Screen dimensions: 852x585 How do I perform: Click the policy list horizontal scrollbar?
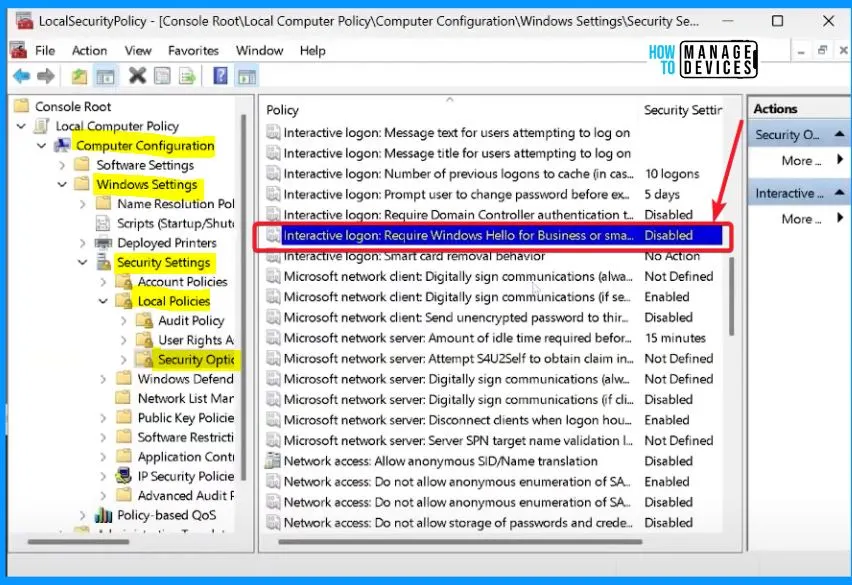[460, 541]
